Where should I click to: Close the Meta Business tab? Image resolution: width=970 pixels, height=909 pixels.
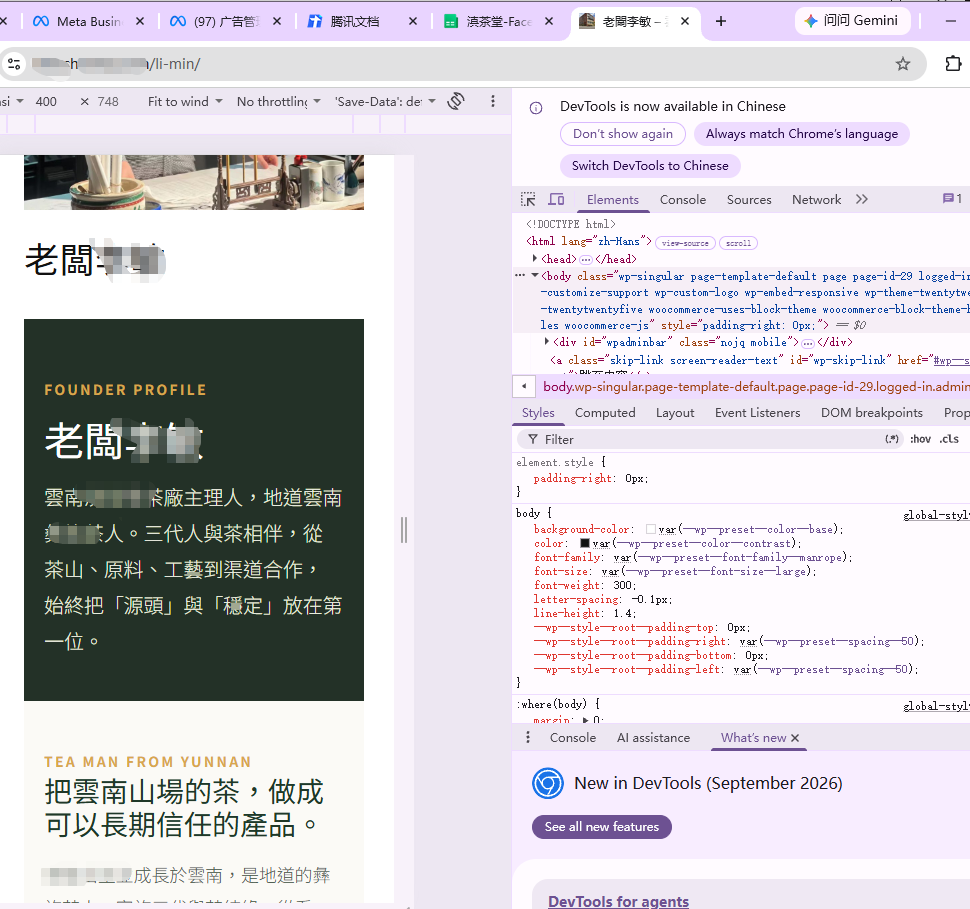(140, 22)
